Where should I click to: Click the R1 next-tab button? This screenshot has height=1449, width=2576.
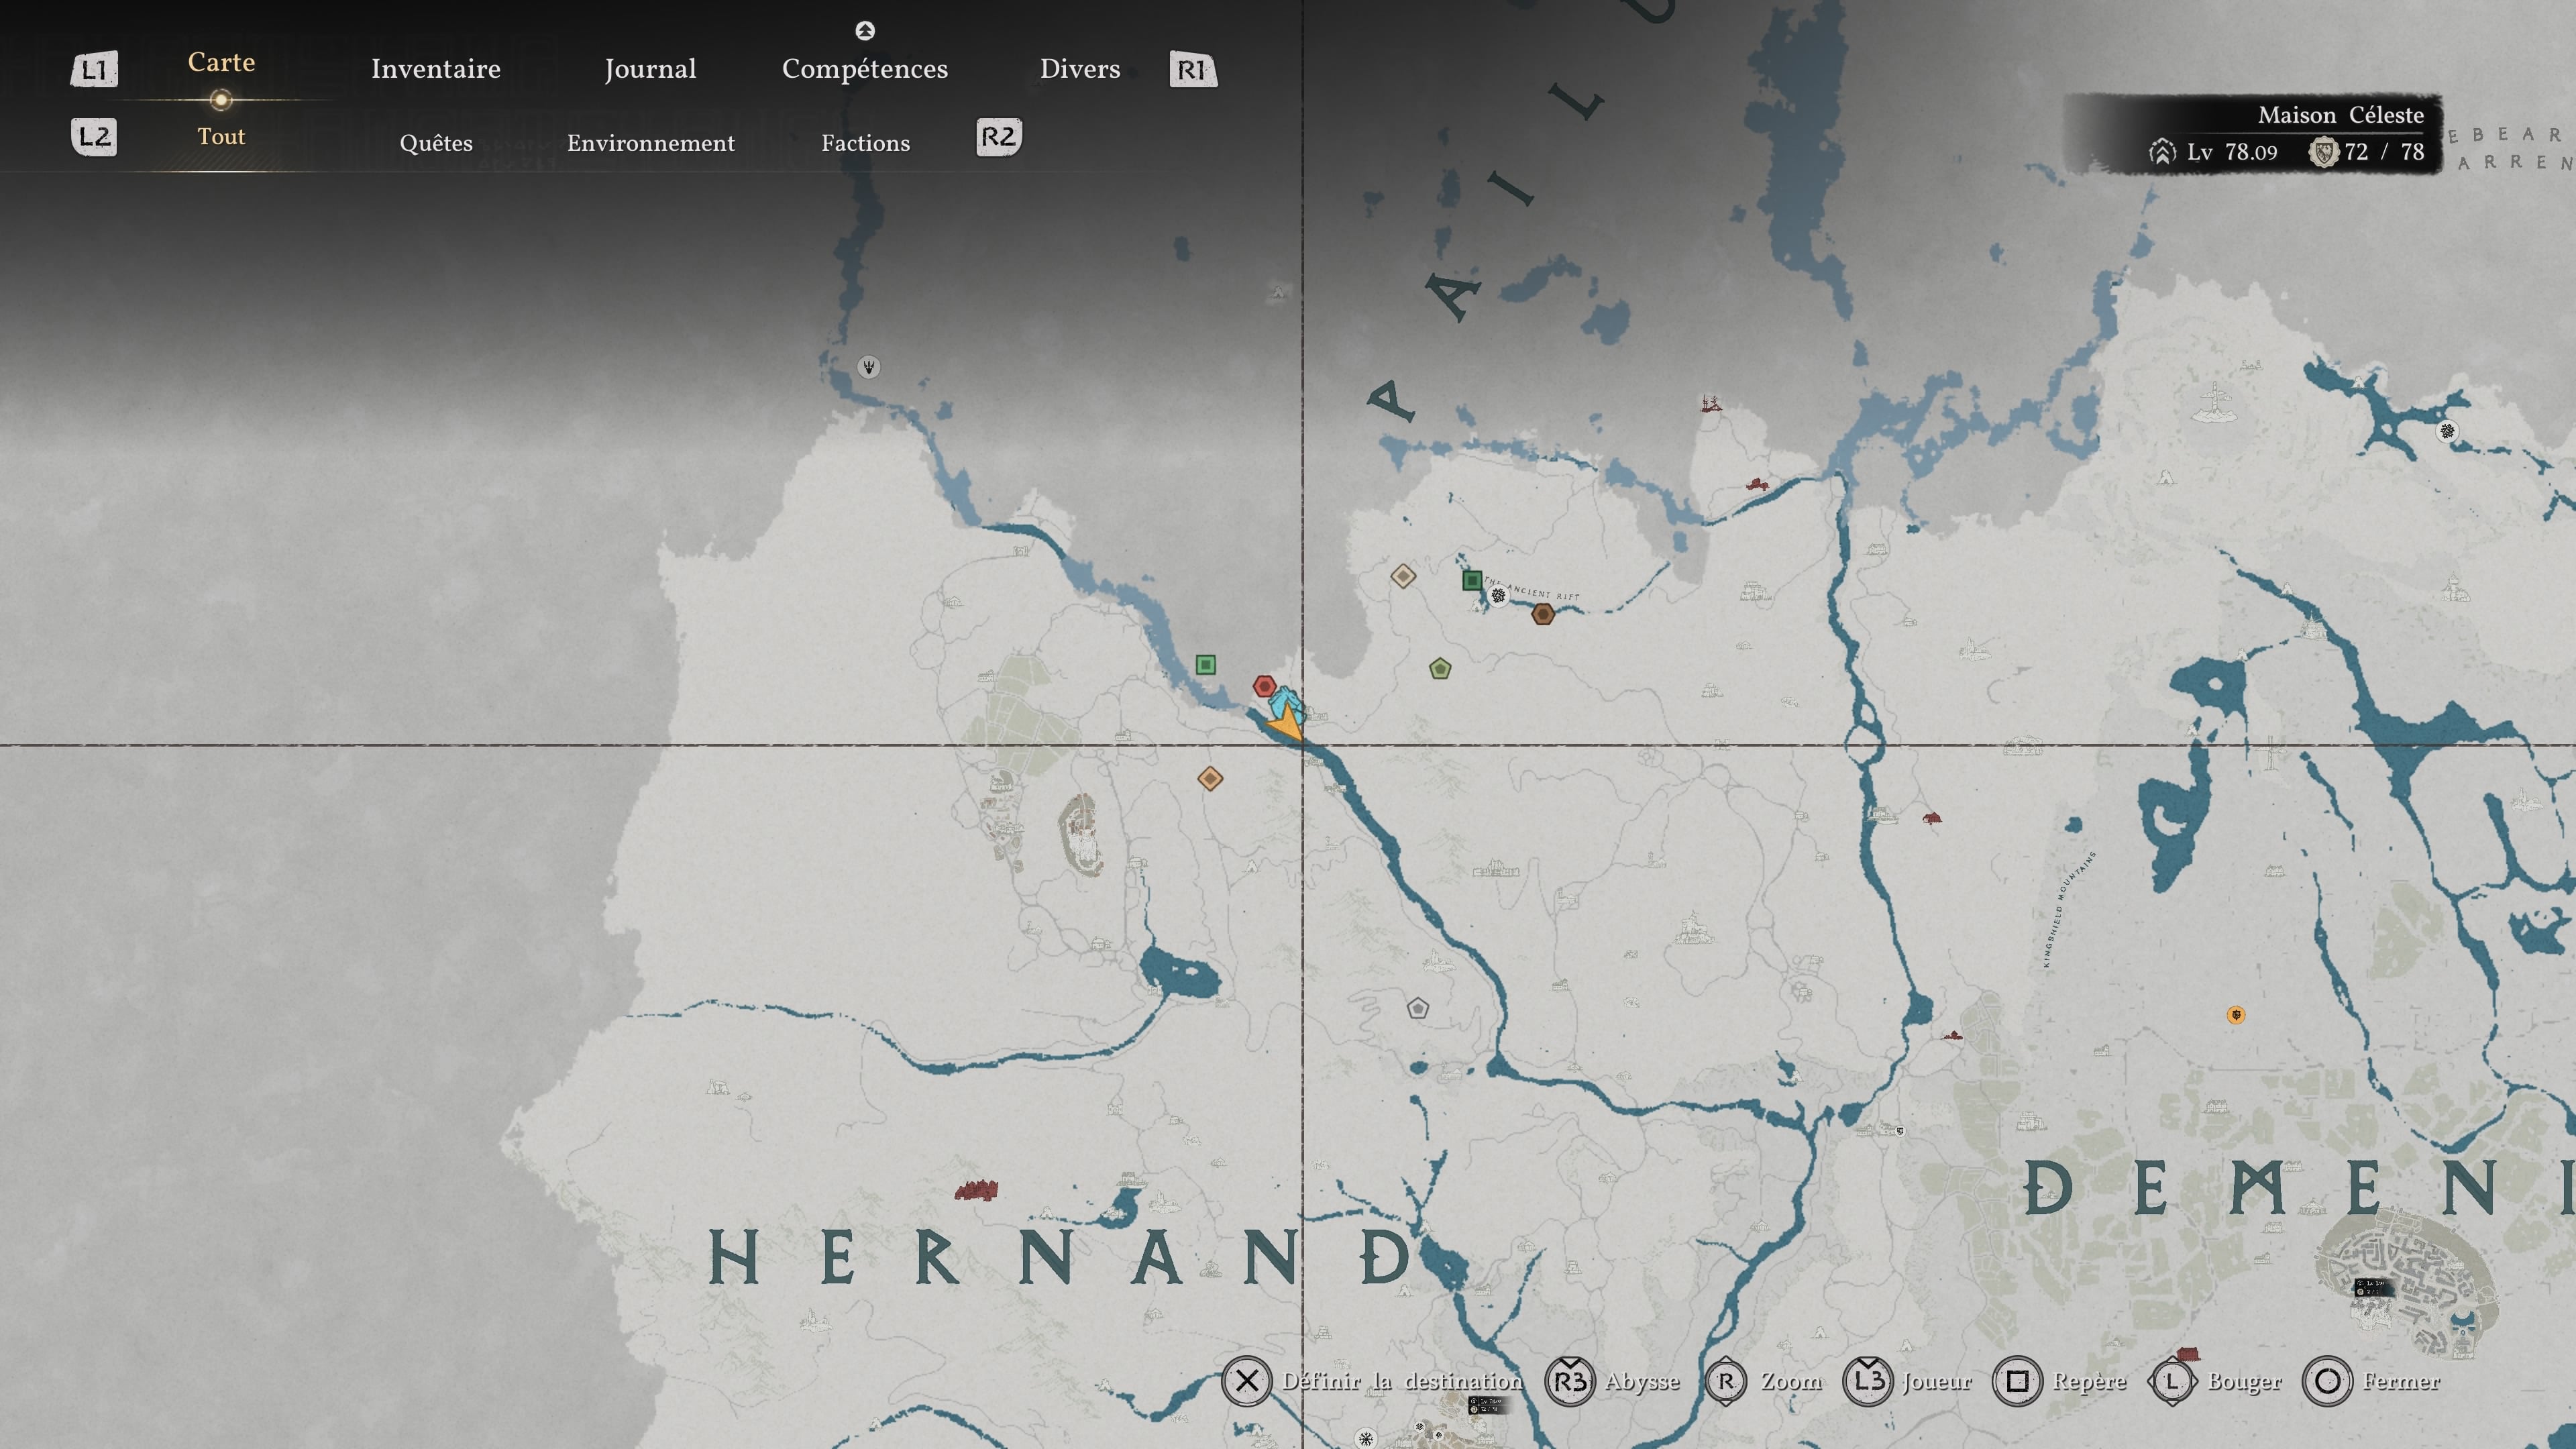1193,69
